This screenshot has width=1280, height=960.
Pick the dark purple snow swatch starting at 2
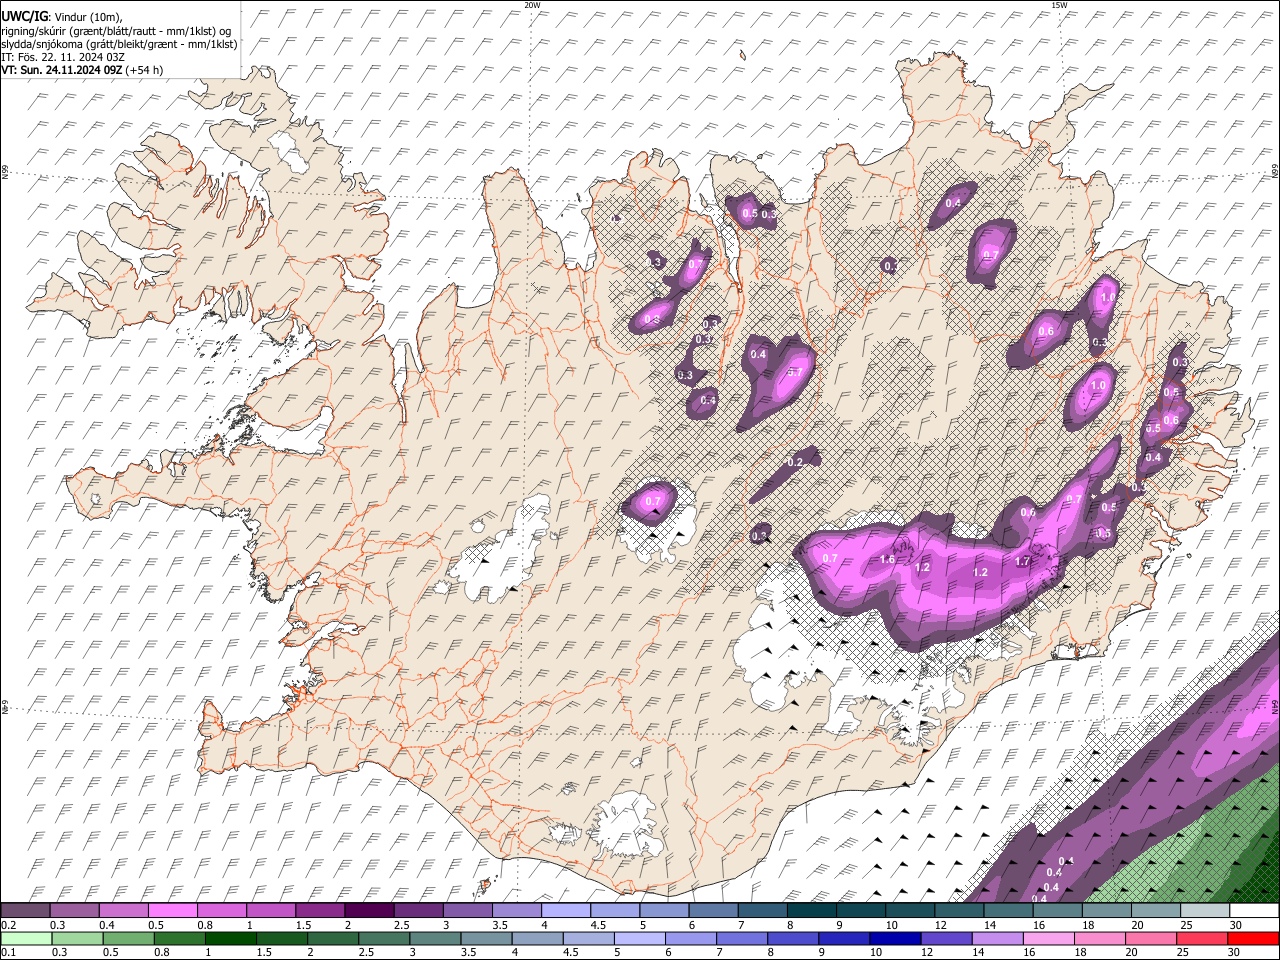coord(369,910)
